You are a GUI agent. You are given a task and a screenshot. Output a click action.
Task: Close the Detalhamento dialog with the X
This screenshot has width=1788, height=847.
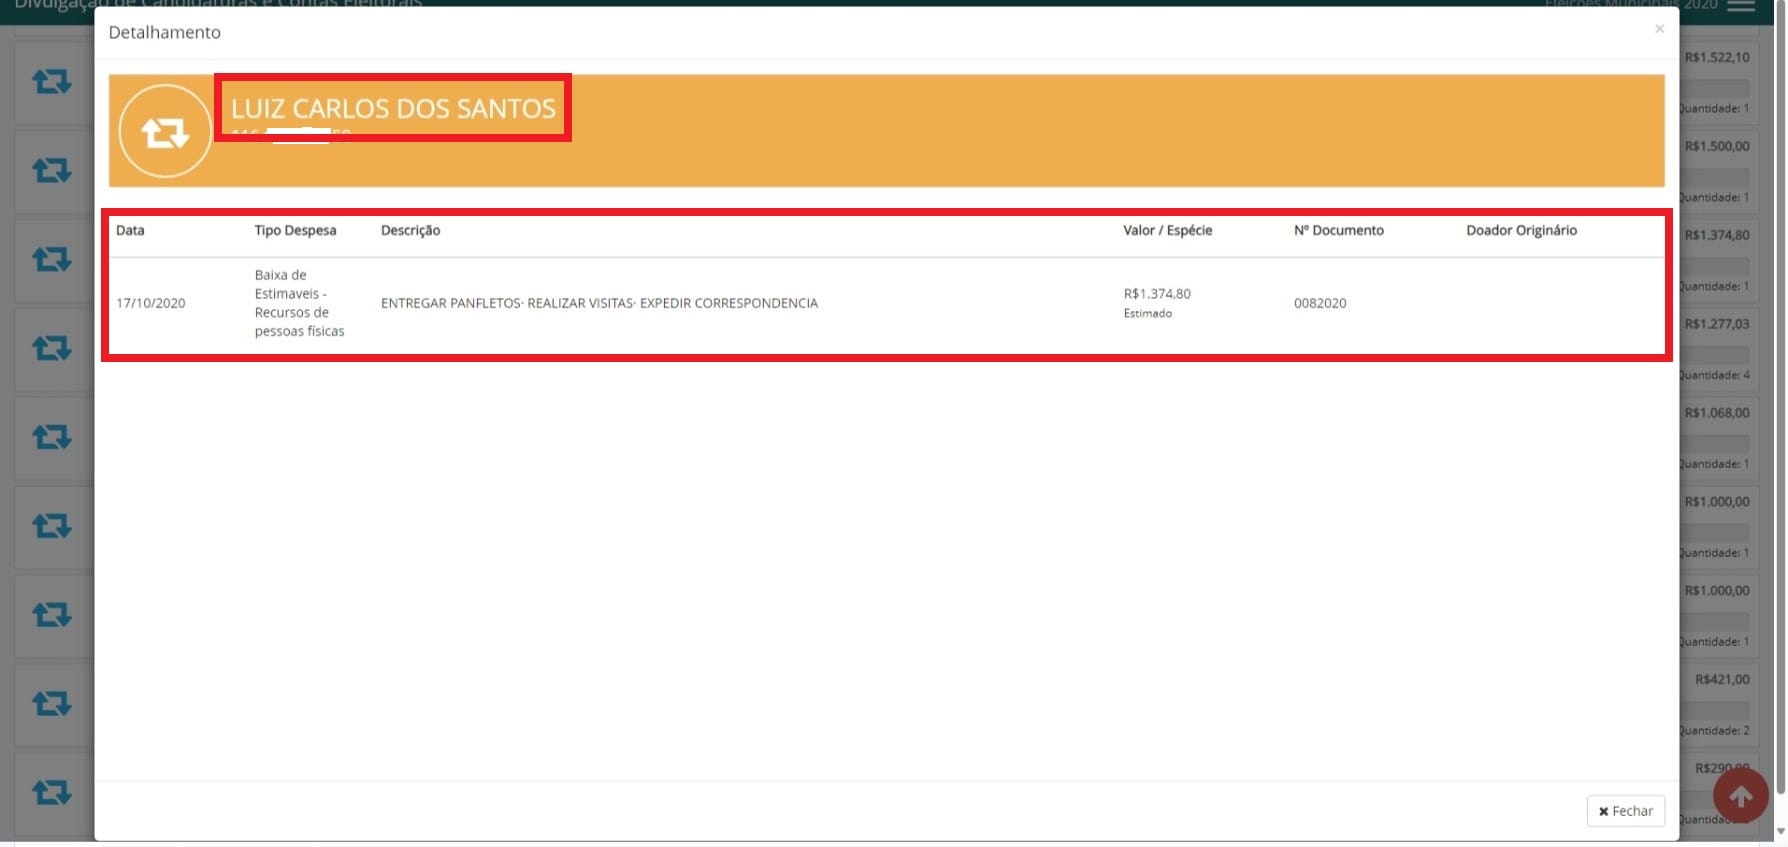1659,29
